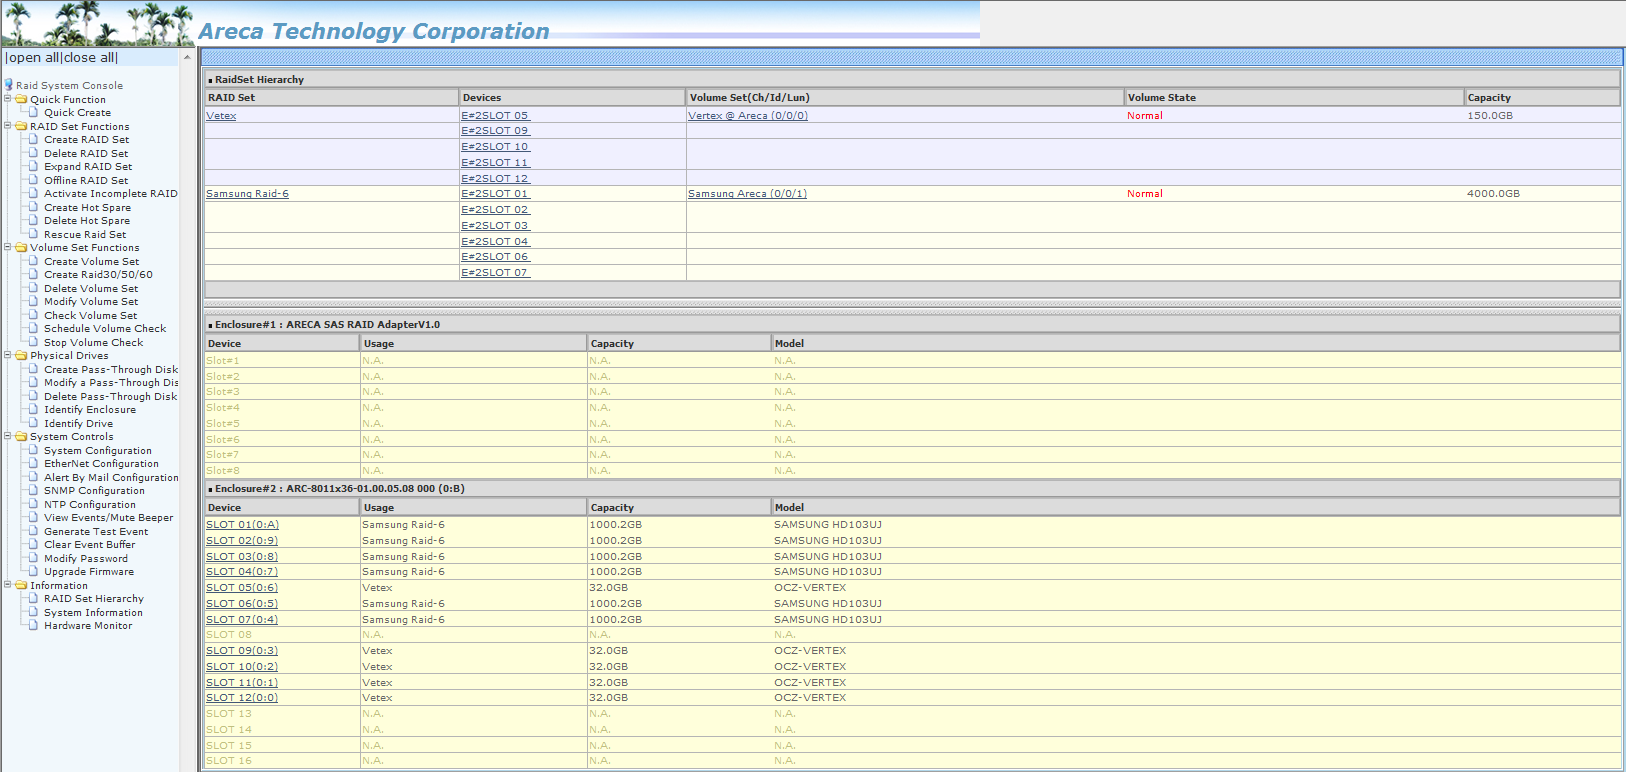1626x772 pixels.
Task: Click the Raid System Console server icon
Action: pyautogui.click(x=9, y=85)
